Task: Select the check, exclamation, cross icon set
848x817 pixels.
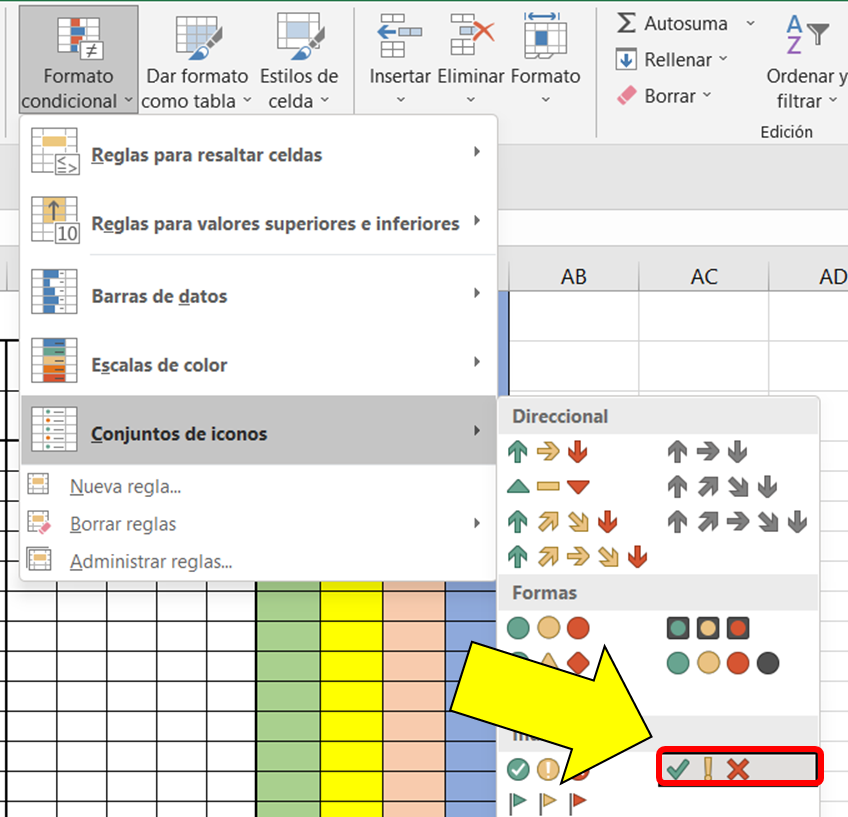Action: pos(739,768)
